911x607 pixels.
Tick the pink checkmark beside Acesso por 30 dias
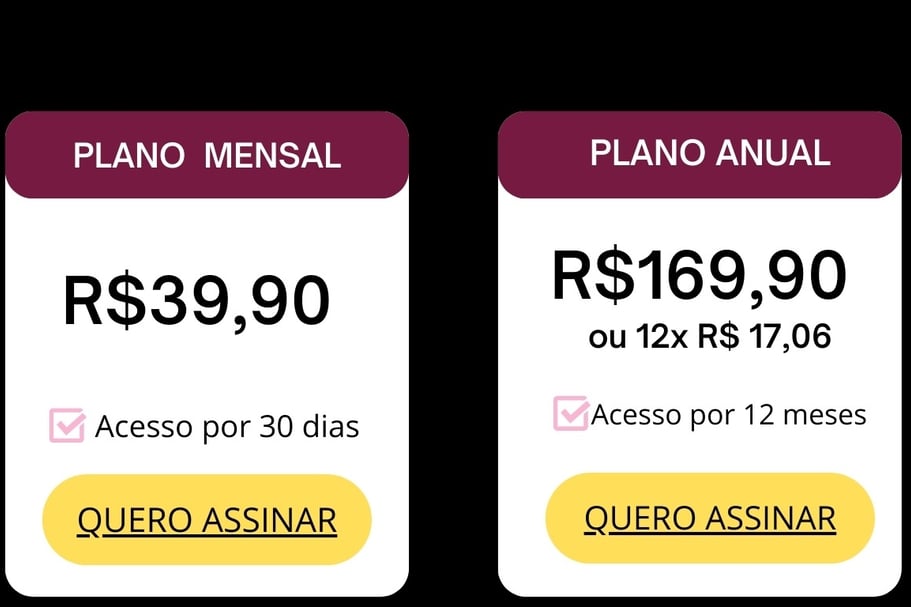click(x=67, y=425)
